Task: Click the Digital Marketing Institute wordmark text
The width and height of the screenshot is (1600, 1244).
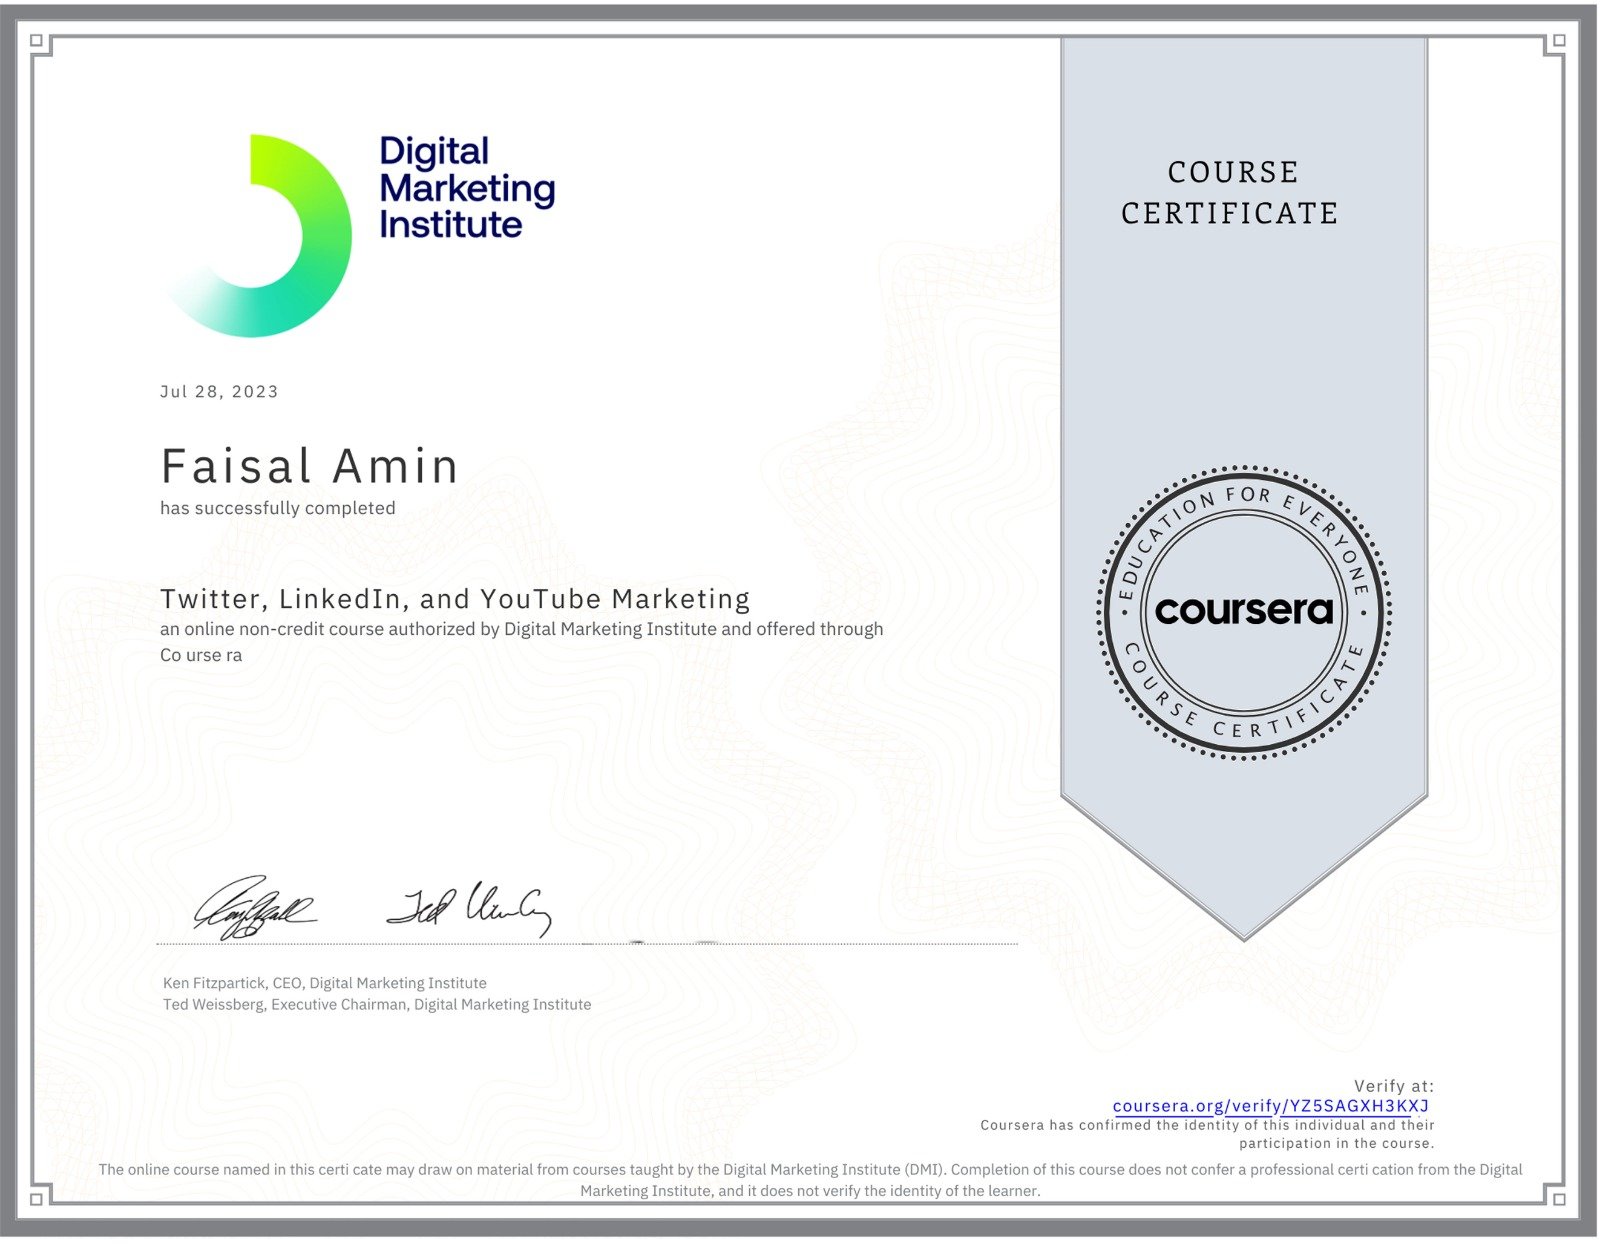Action: (x=466, y=188)
